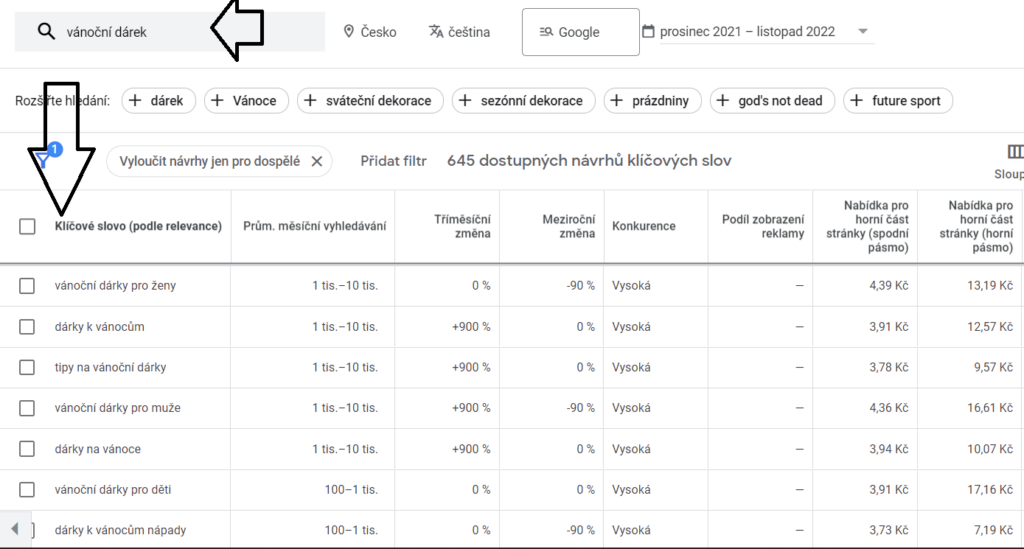This screenshot has height=549, width=1024.
Task: Check 'vánoční dárky pro ženy' row
Action: [27, 286]
